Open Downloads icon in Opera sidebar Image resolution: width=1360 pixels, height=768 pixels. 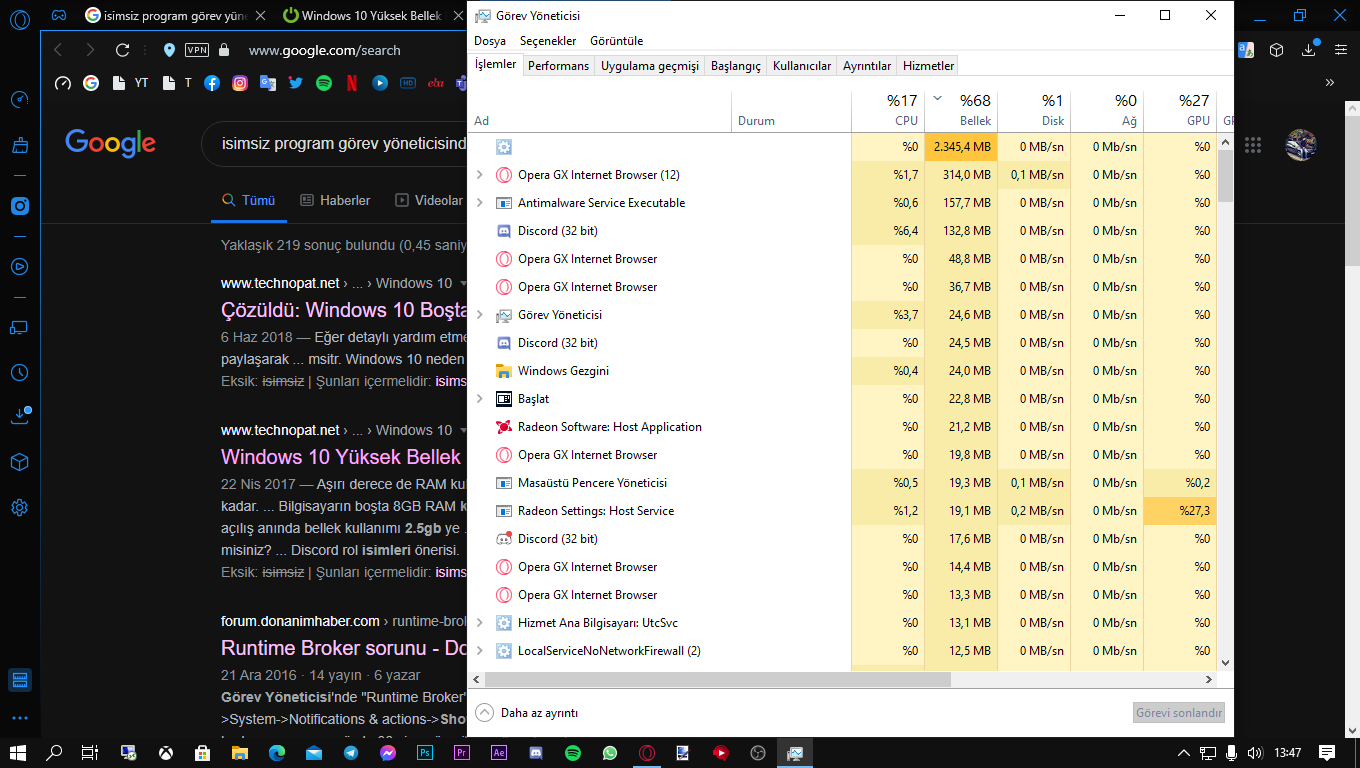19,415
